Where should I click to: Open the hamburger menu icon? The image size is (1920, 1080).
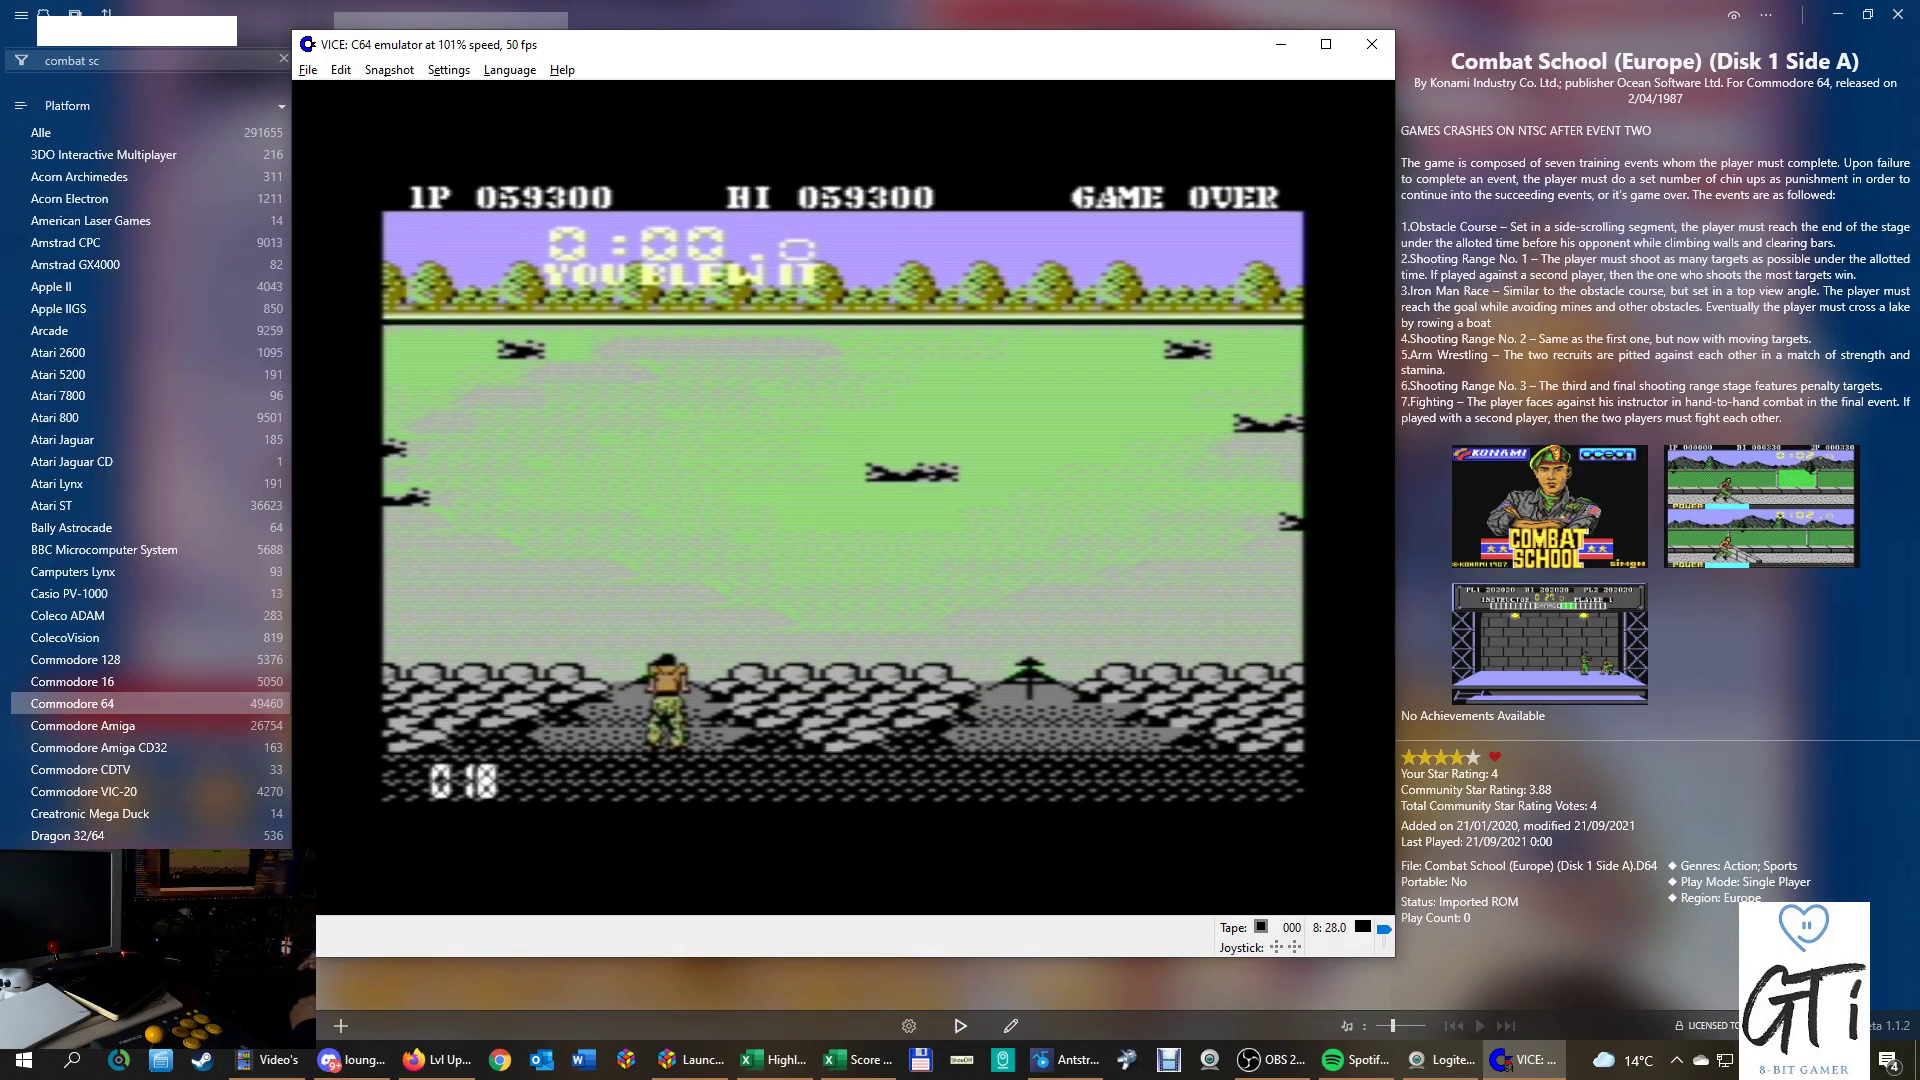click(21, 15)
